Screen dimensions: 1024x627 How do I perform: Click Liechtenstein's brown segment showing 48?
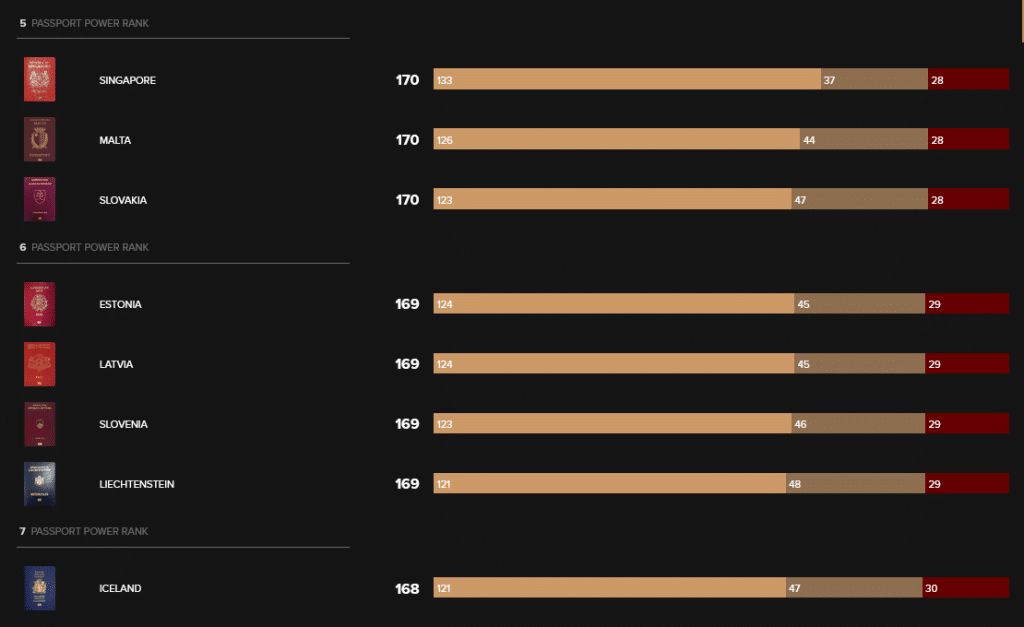pos(856,483)
